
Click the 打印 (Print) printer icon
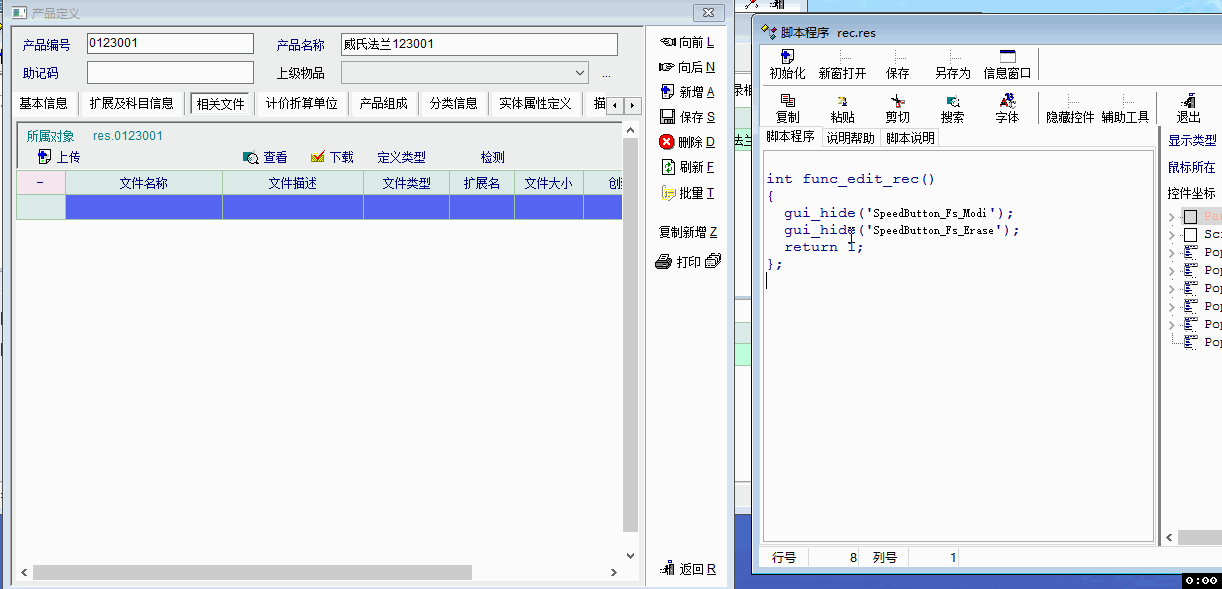[663, 262]
